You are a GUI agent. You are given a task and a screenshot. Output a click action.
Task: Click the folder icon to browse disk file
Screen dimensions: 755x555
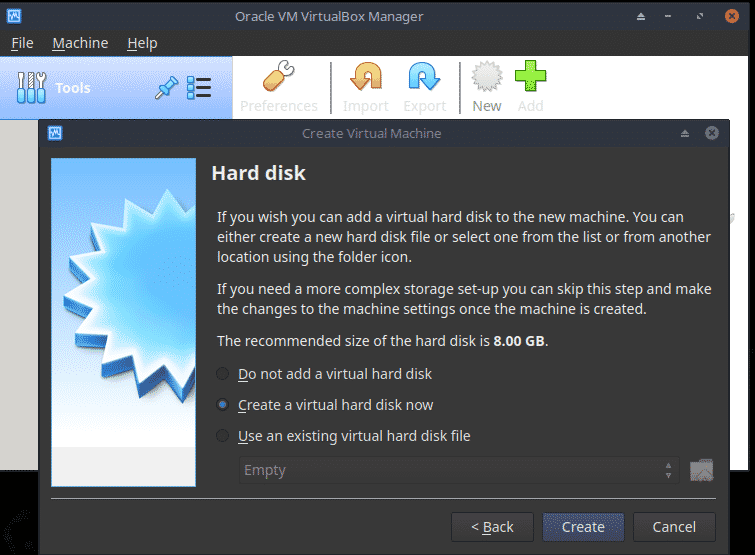tap(701, 470)
